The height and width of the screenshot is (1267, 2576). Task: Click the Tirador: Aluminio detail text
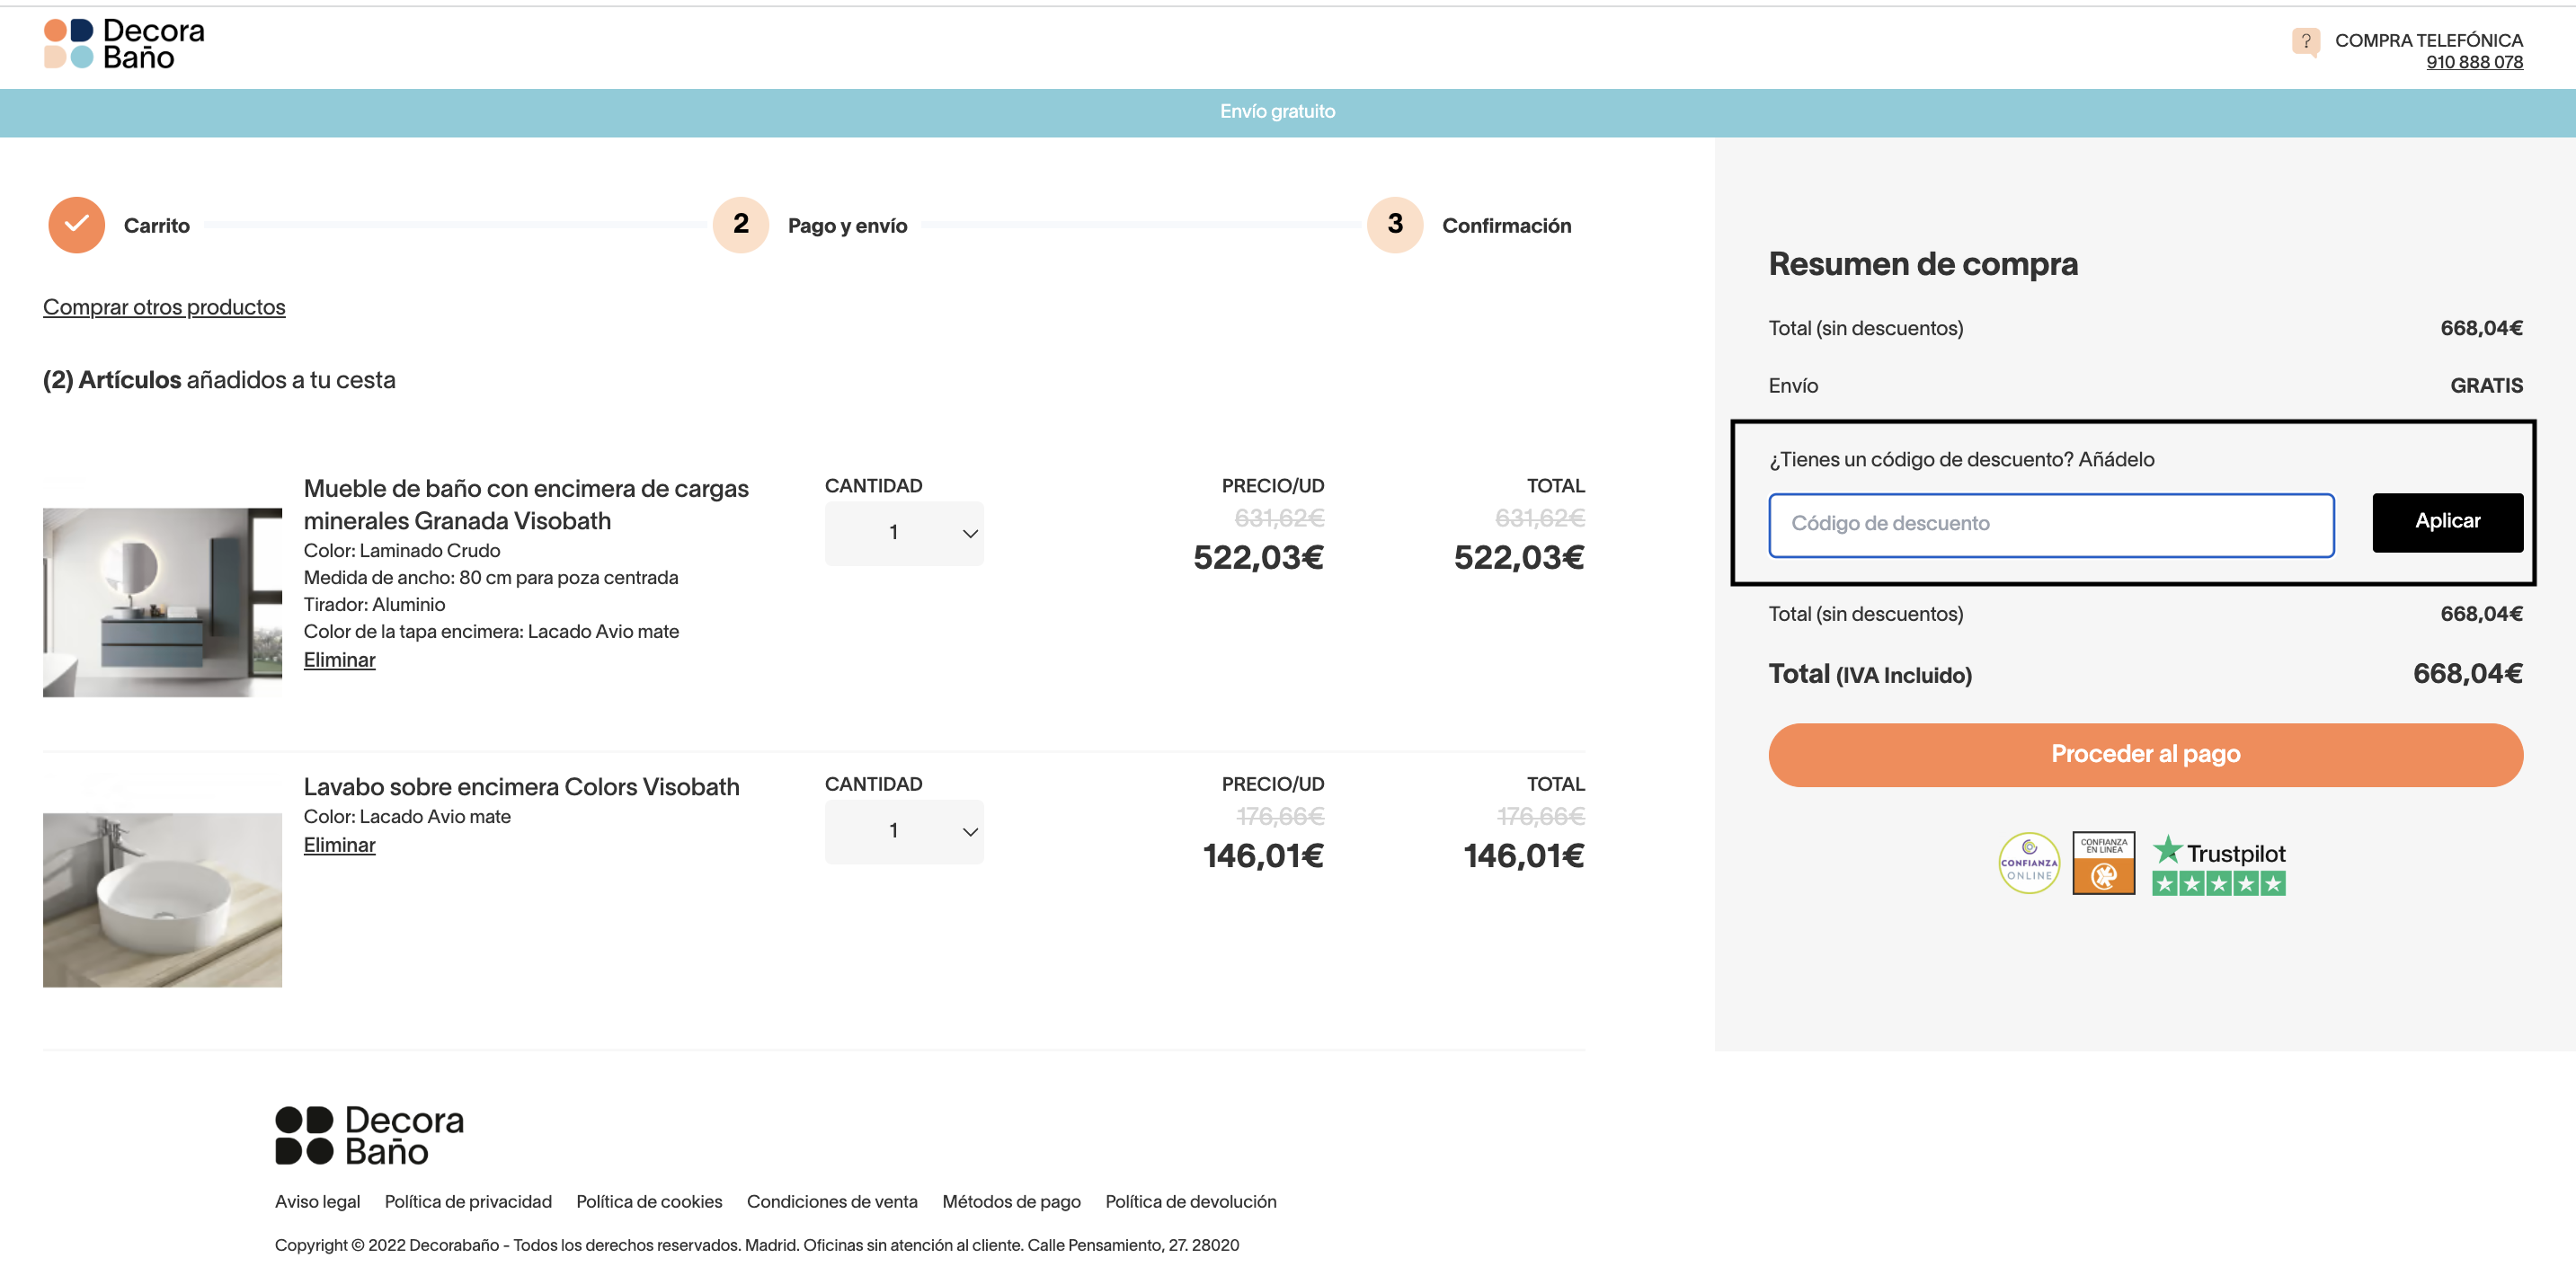pyautogui.click(x=374, y=604)
